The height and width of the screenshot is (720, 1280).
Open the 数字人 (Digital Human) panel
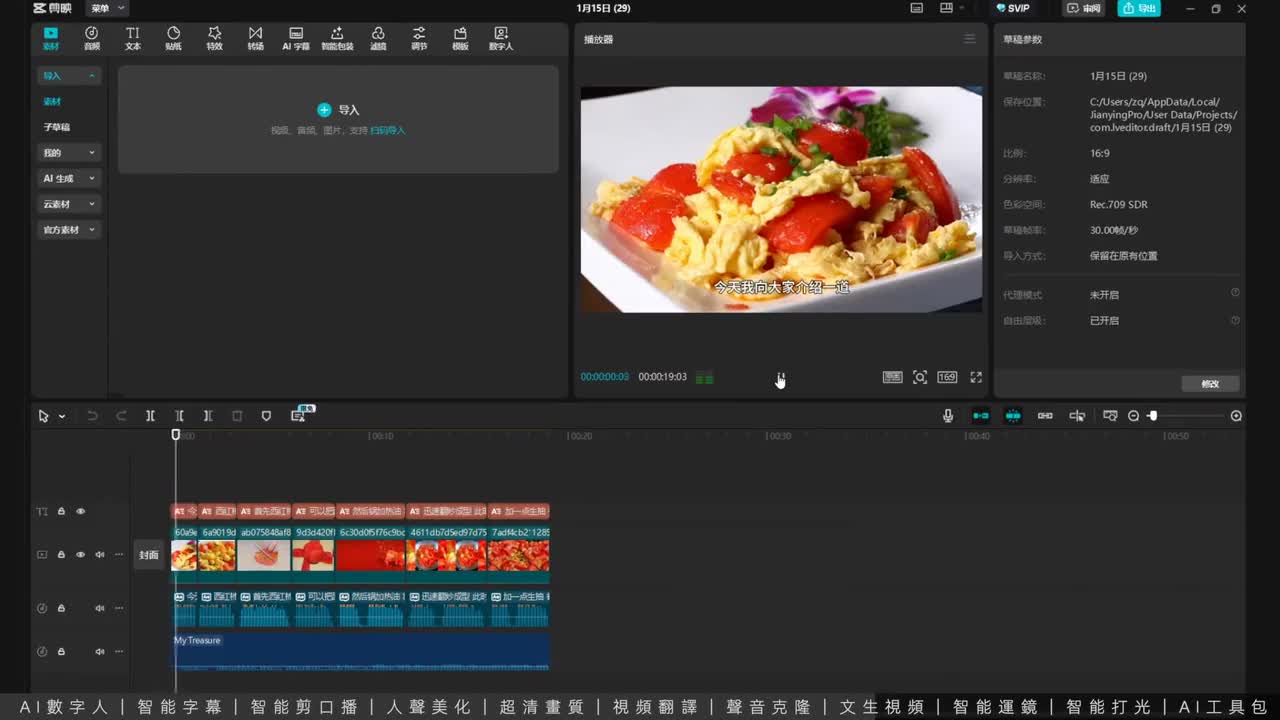click(x=501, y=38)
